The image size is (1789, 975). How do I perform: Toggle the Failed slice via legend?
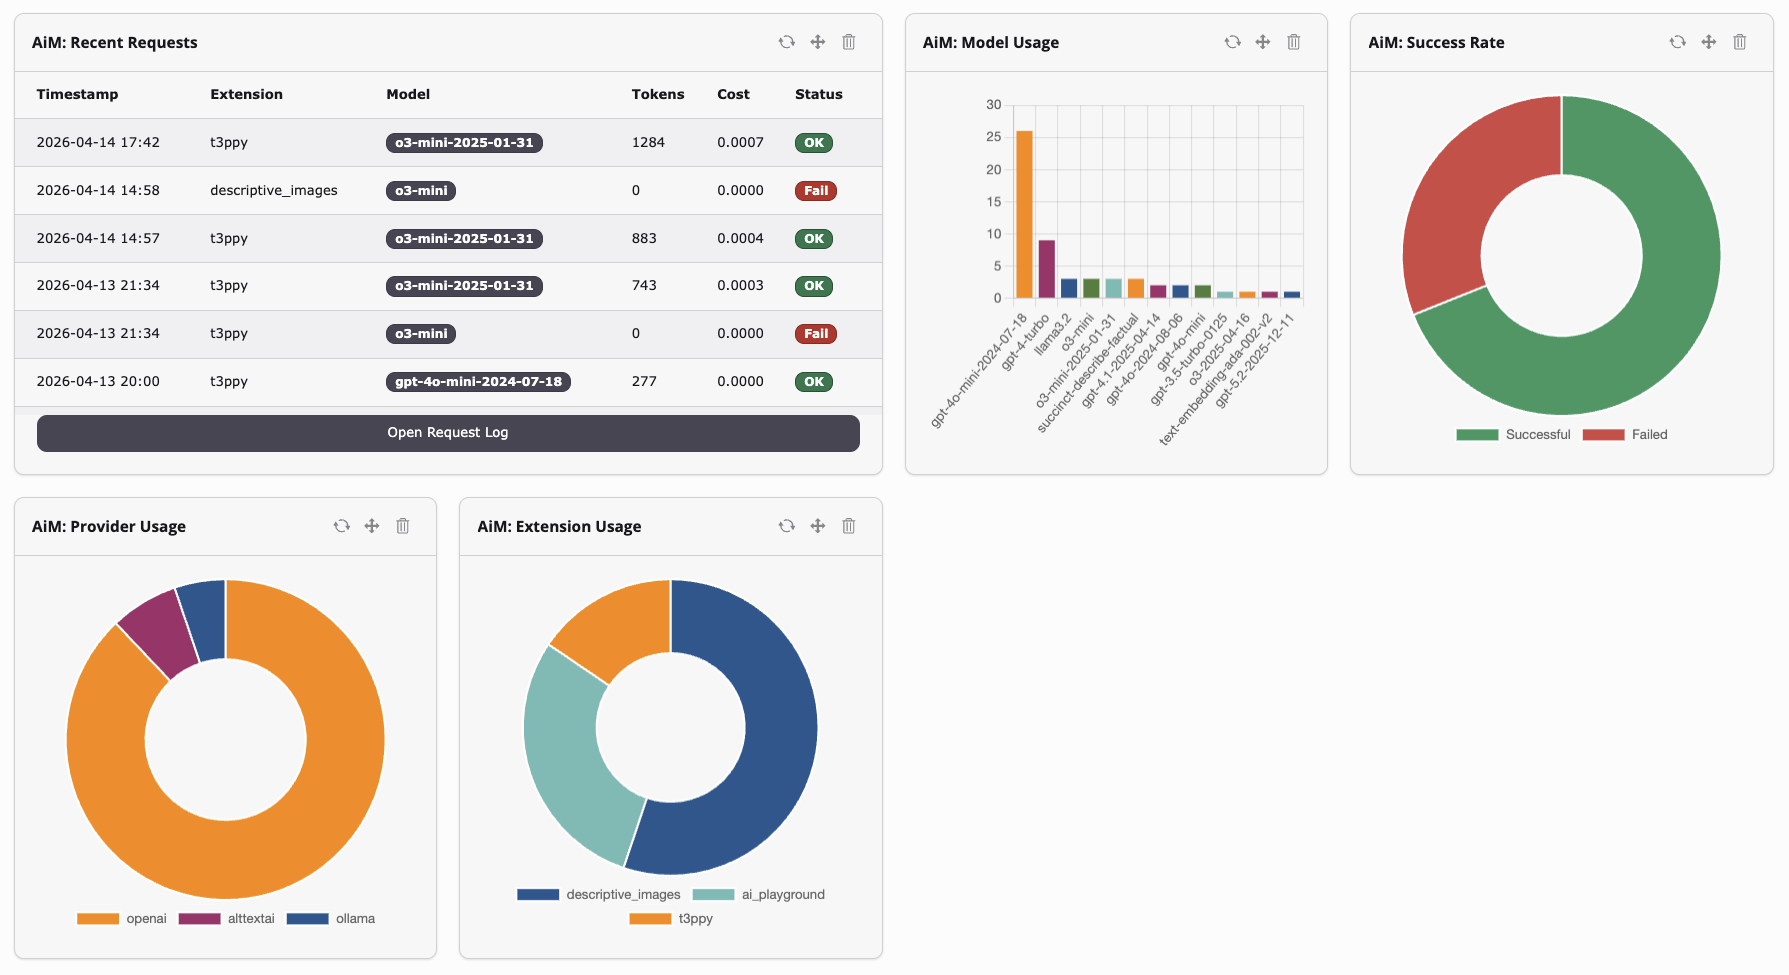1625,434
